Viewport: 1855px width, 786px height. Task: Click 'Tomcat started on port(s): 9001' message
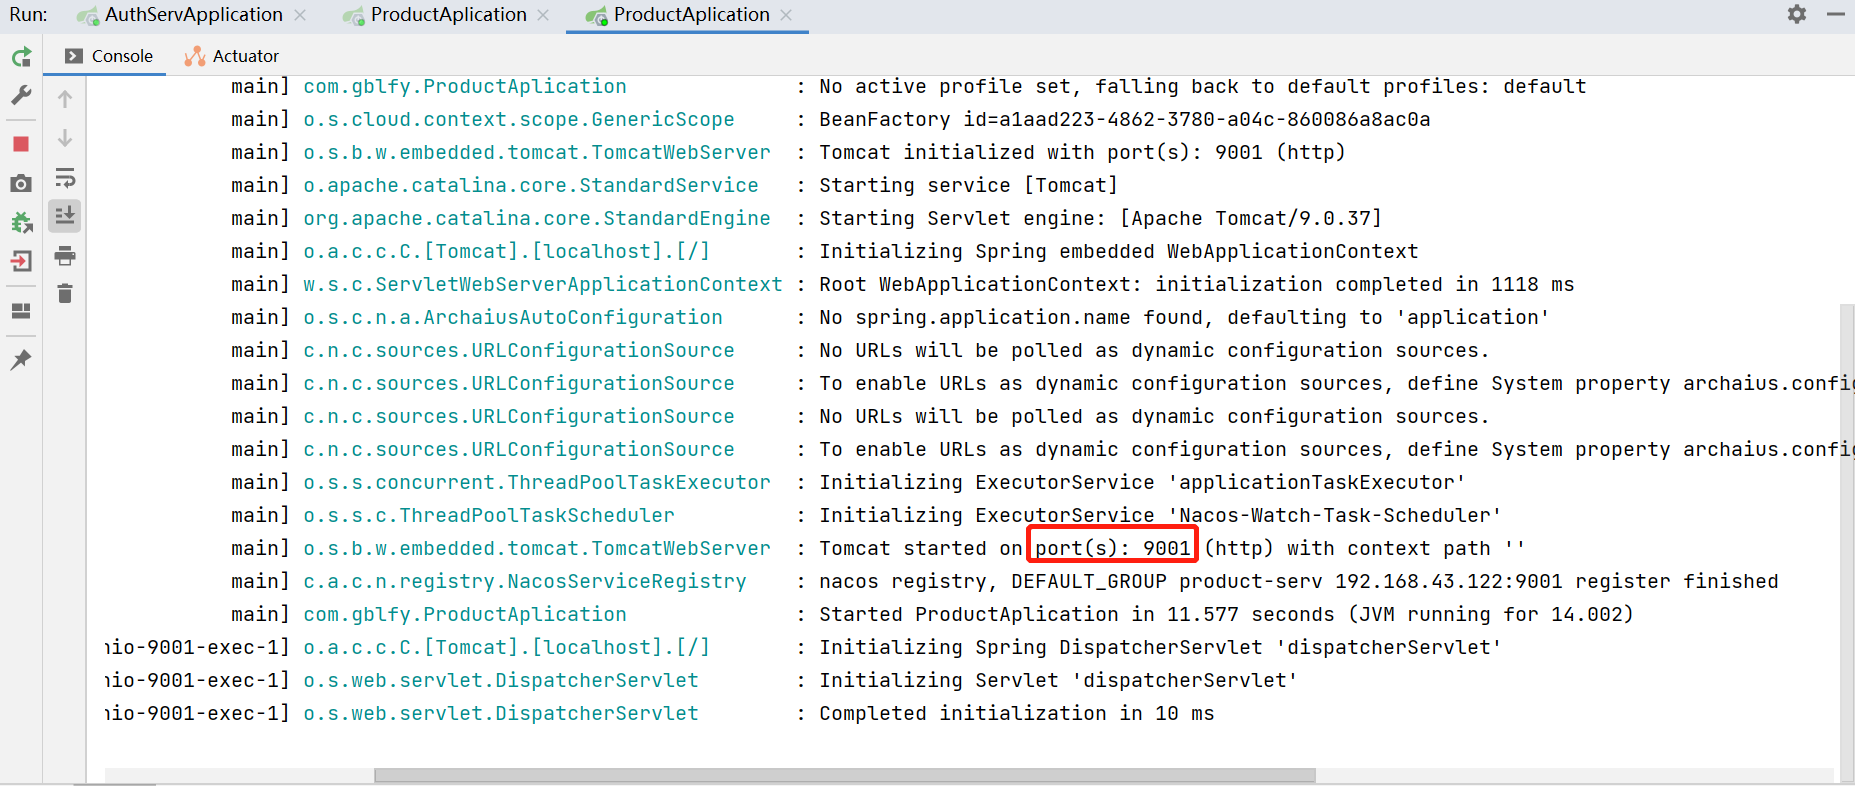click(x=1172, y=548)
